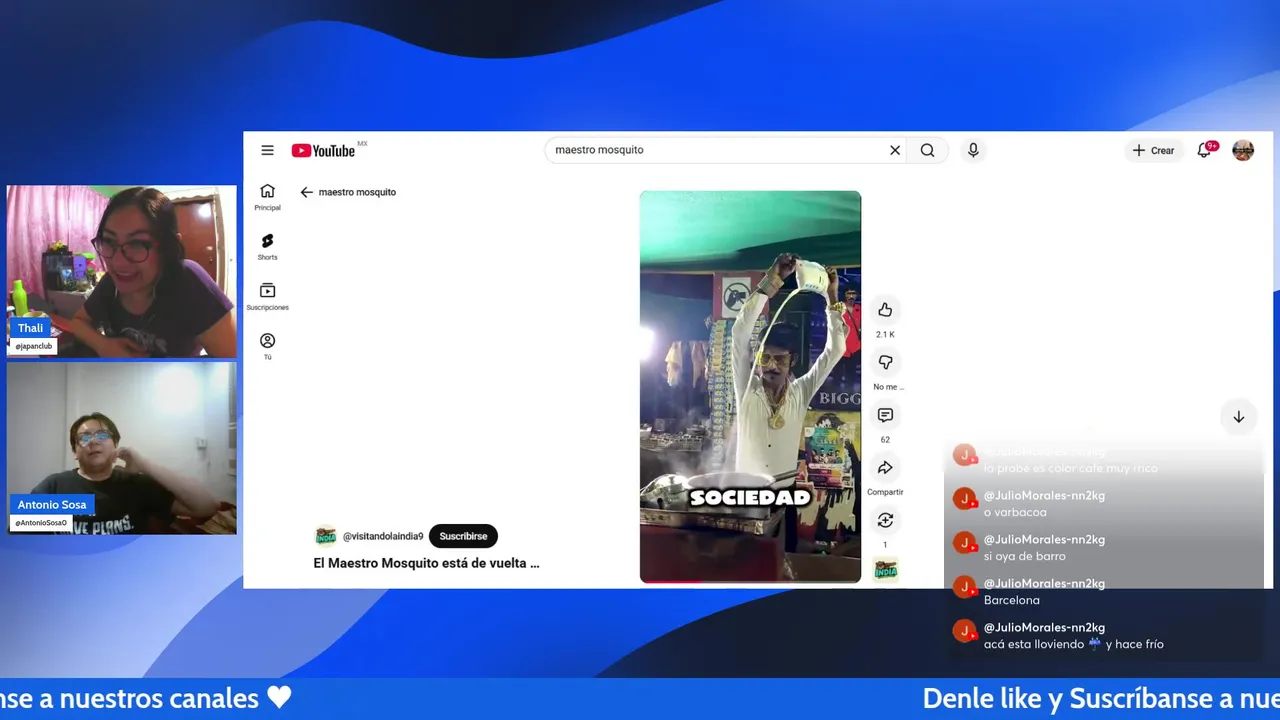This screenshot has height=720, width=1280.
Task: Clear the search text with the X icon
Action: tap(895, 150)
